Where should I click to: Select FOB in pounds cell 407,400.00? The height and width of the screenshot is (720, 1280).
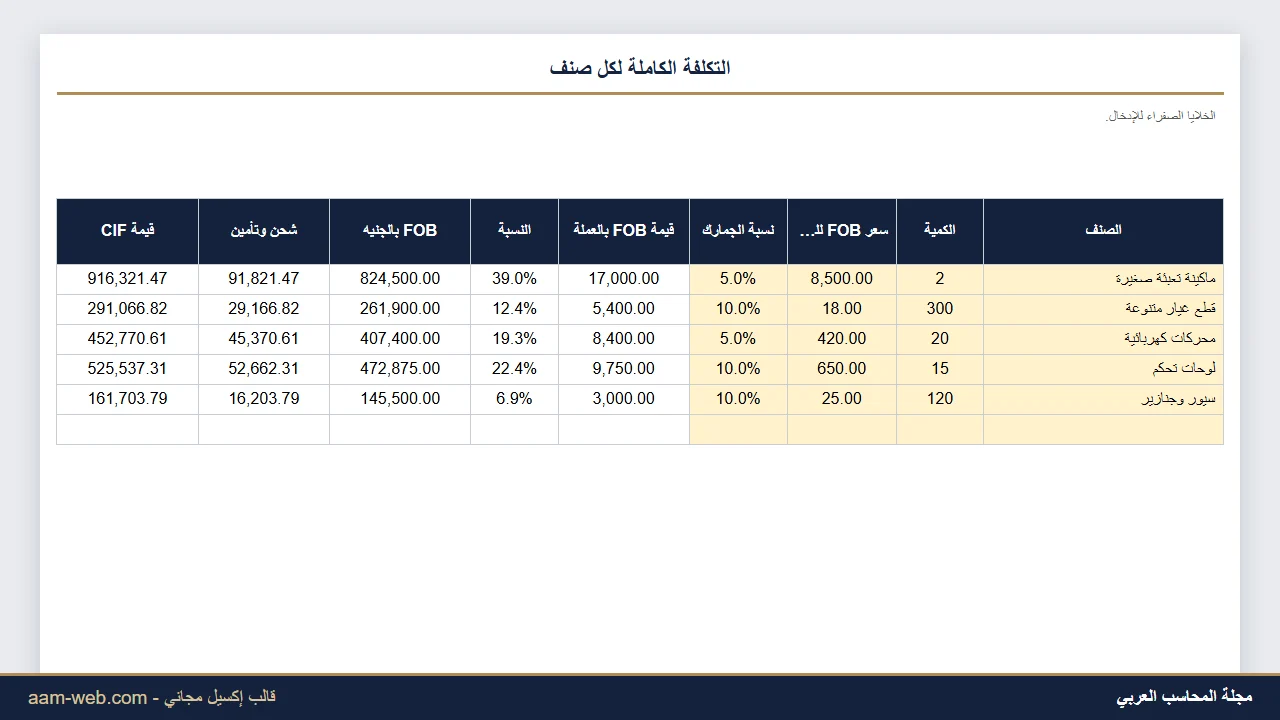click(x=400, y=339)
